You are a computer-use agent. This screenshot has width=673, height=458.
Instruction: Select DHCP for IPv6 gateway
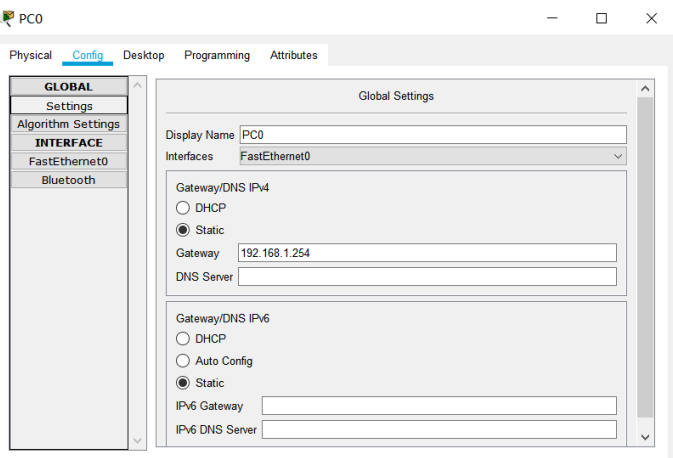coord(201,339)
